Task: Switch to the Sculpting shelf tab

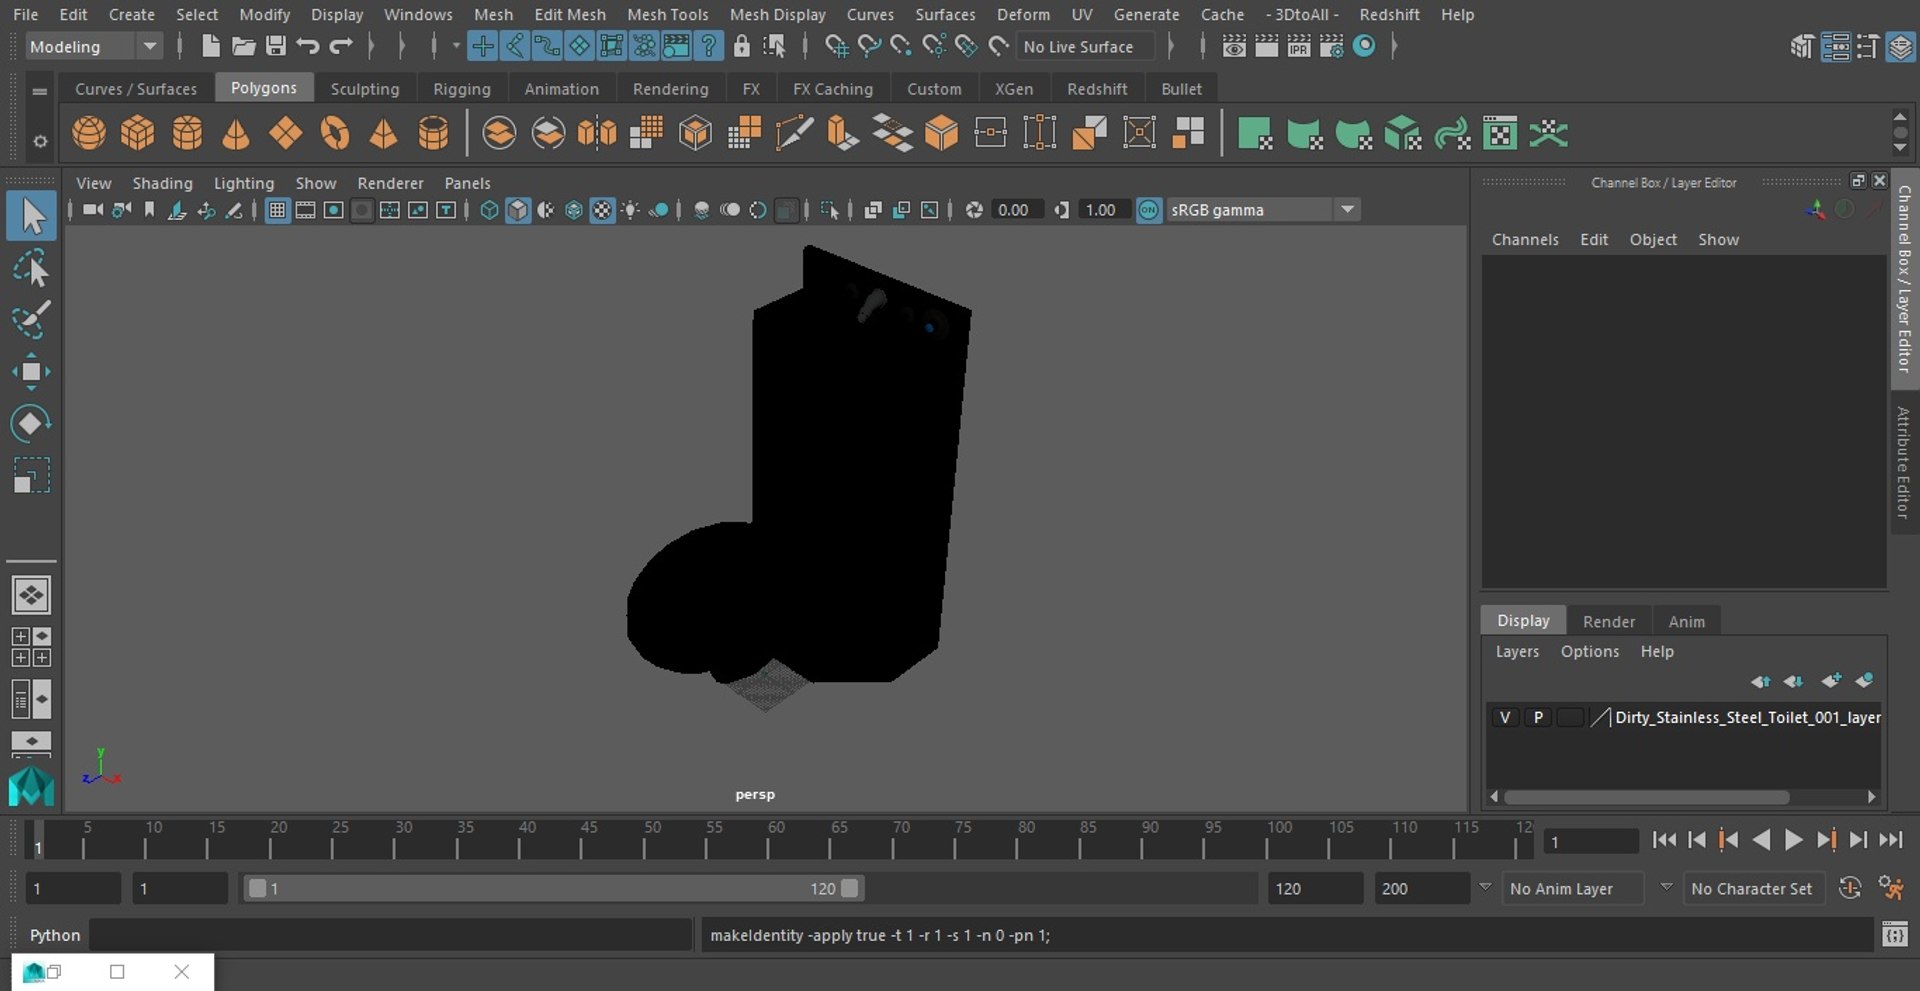Action: coord(365,88)
